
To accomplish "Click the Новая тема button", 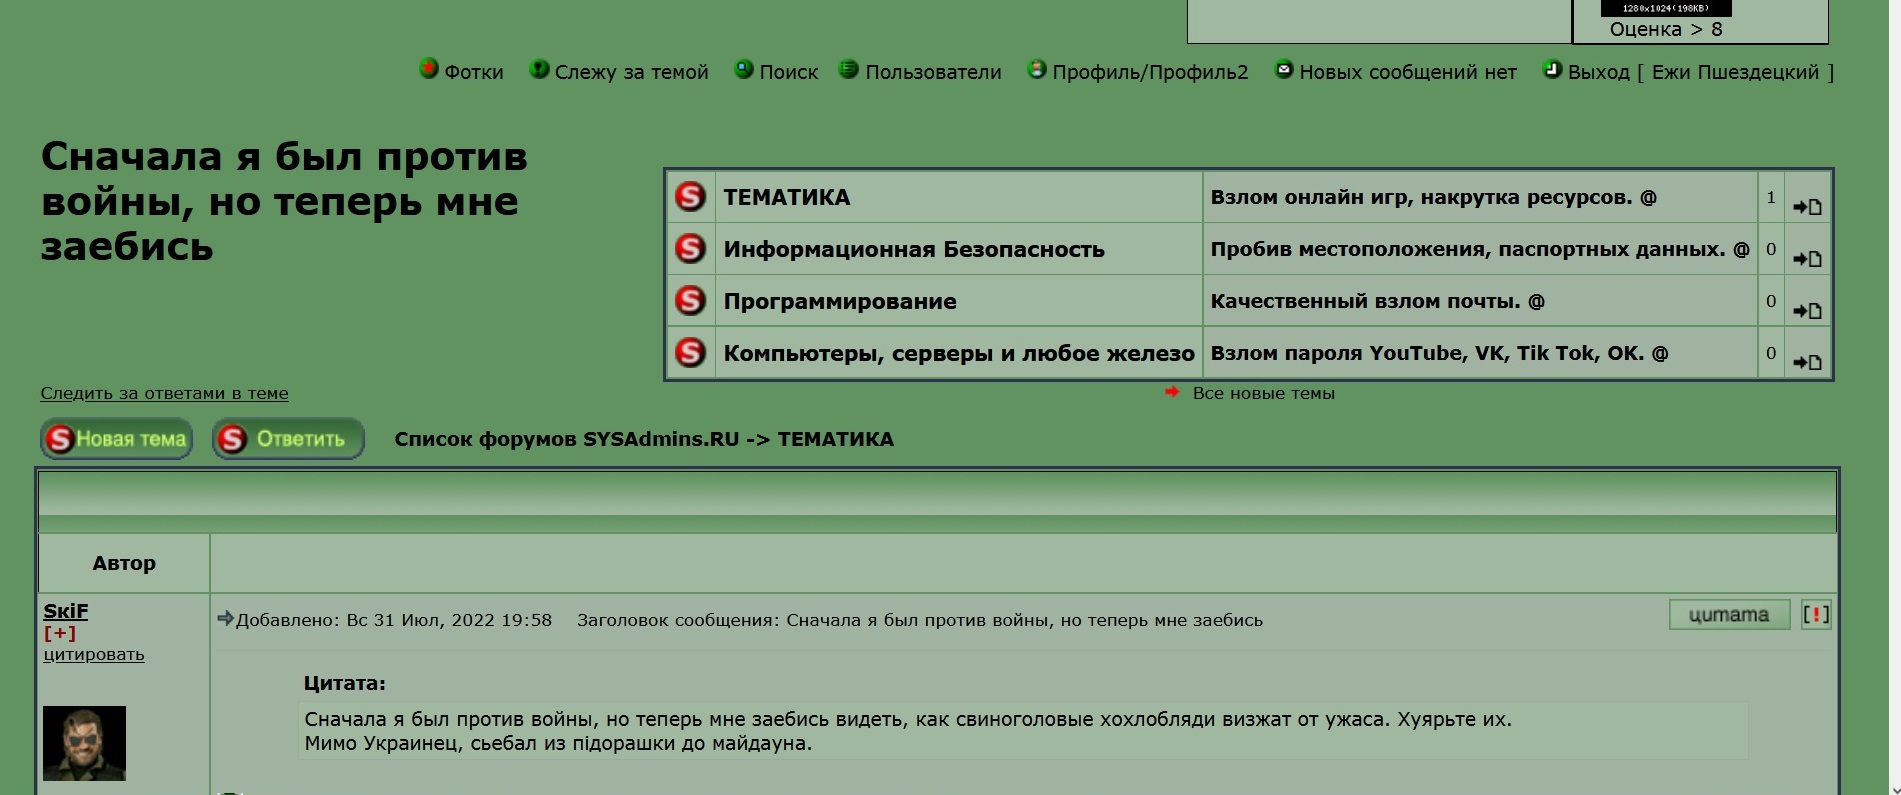I will (x=116, y=439).
